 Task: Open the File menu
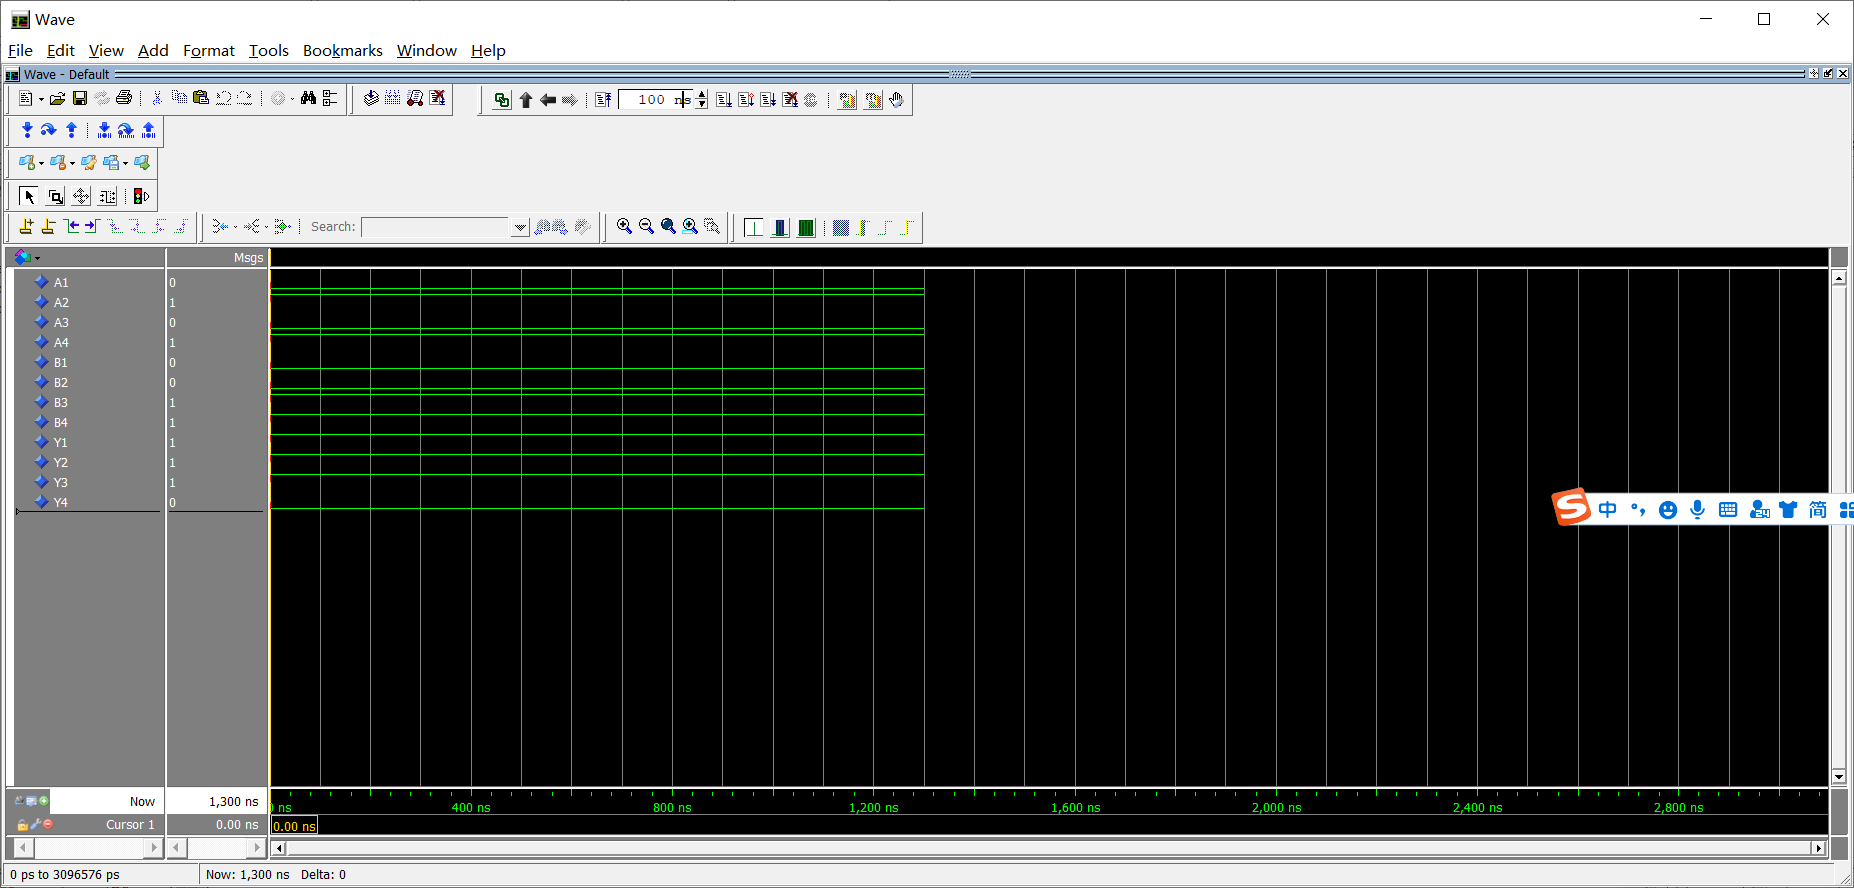click(20, 50)
